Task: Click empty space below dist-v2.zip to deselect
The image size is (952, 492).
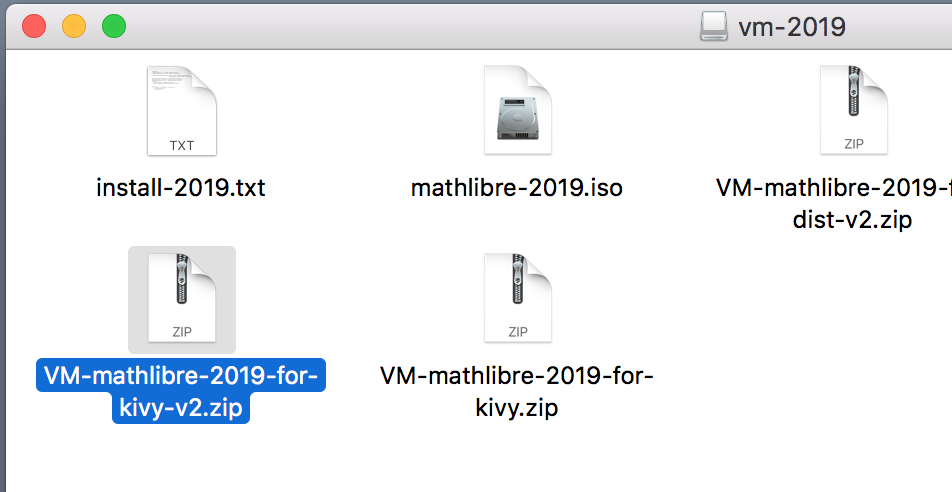Action: pos(852,340)
